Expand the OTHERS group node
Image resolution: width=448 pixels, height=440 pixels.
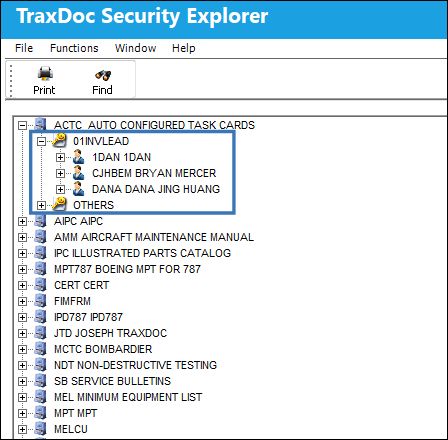tap(41, 205)
